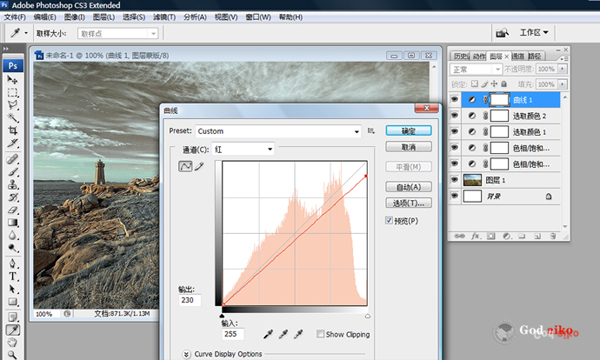
Task: Select the Healing Brush tool
Action: click(x=13, y=159)
